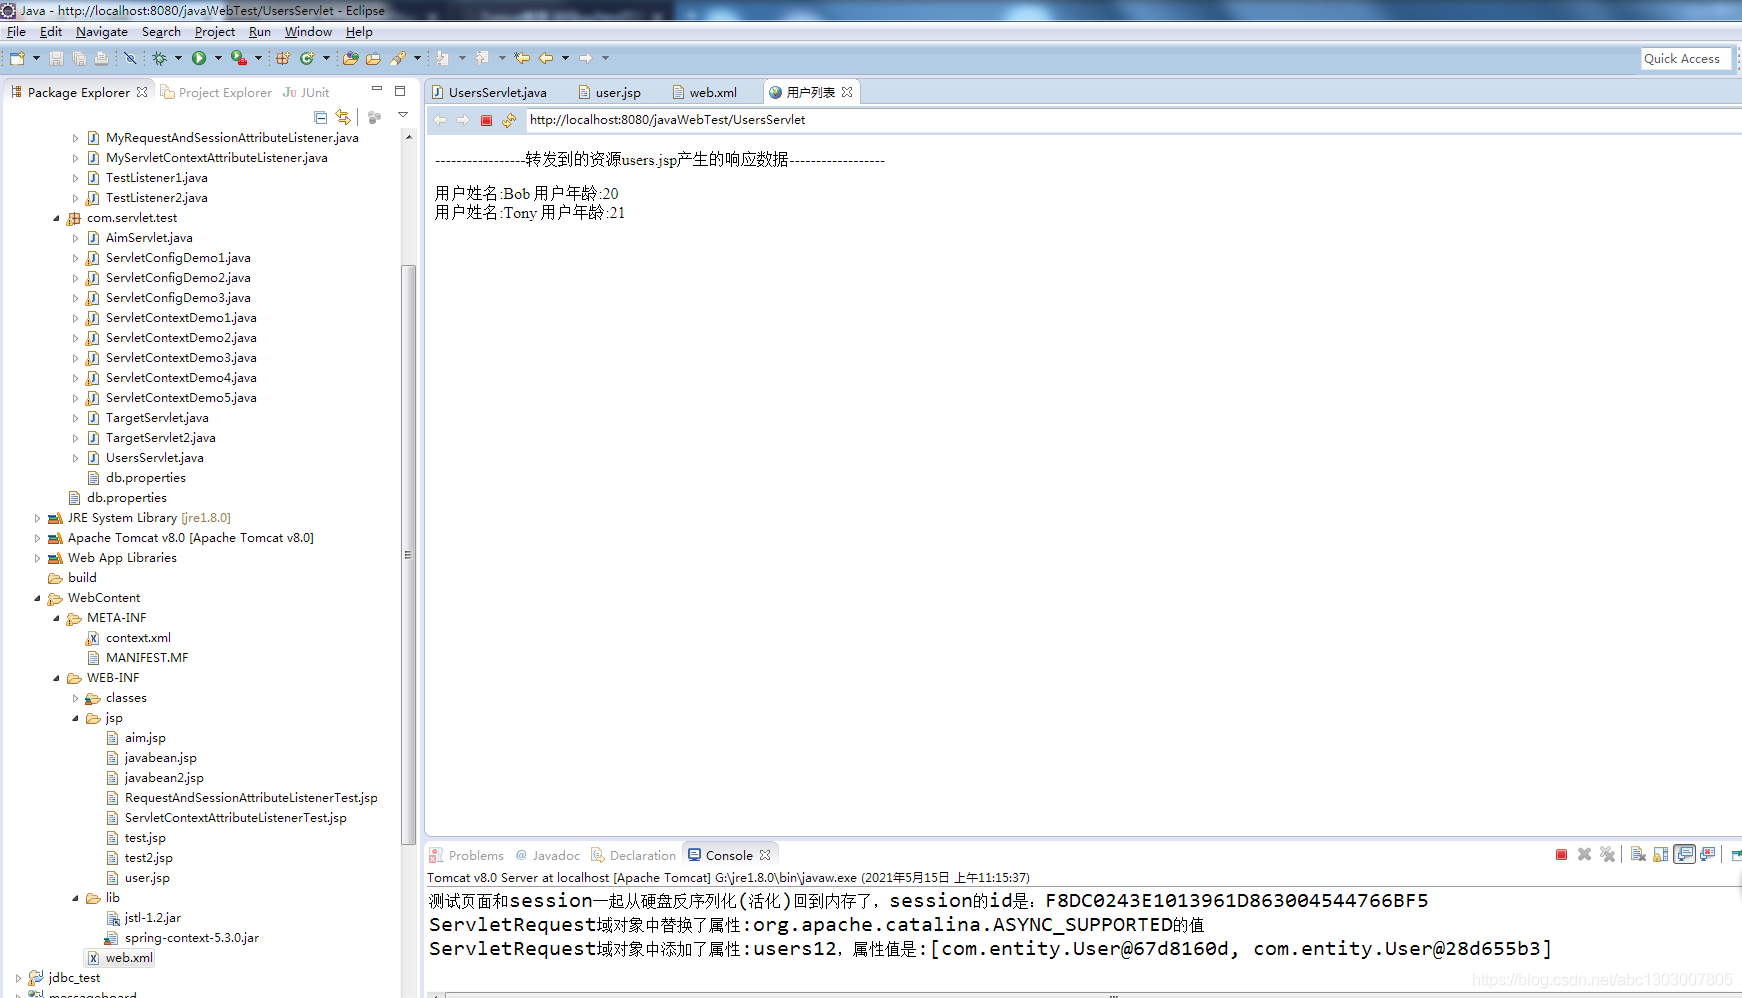Start a Debug session with the bug icon
The width and height of the screenshot is (1742, 998).
157,57
